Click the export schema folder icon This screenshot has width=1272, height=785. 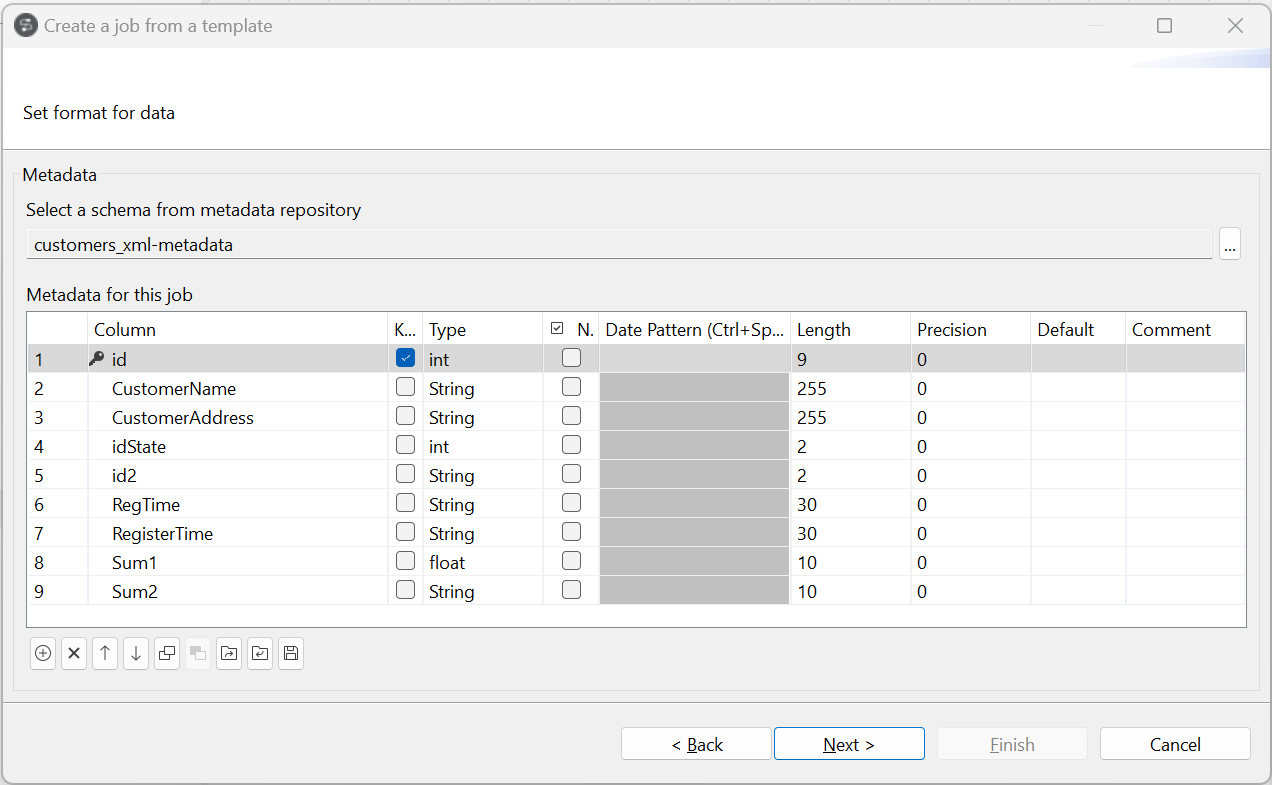click(229, 654)
